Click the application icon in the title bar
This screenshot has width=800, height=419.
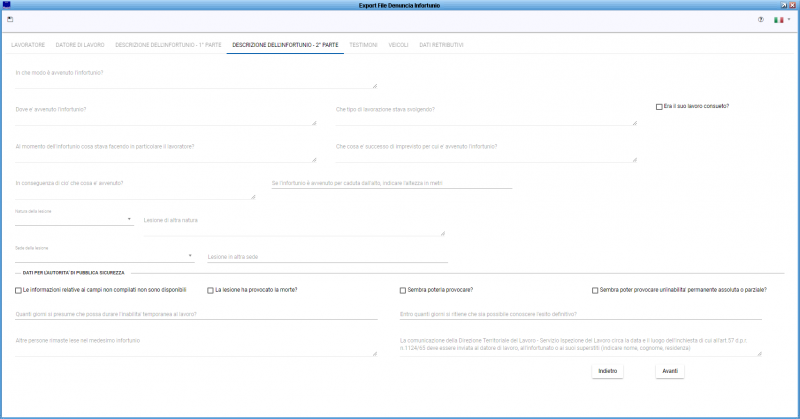7,5
